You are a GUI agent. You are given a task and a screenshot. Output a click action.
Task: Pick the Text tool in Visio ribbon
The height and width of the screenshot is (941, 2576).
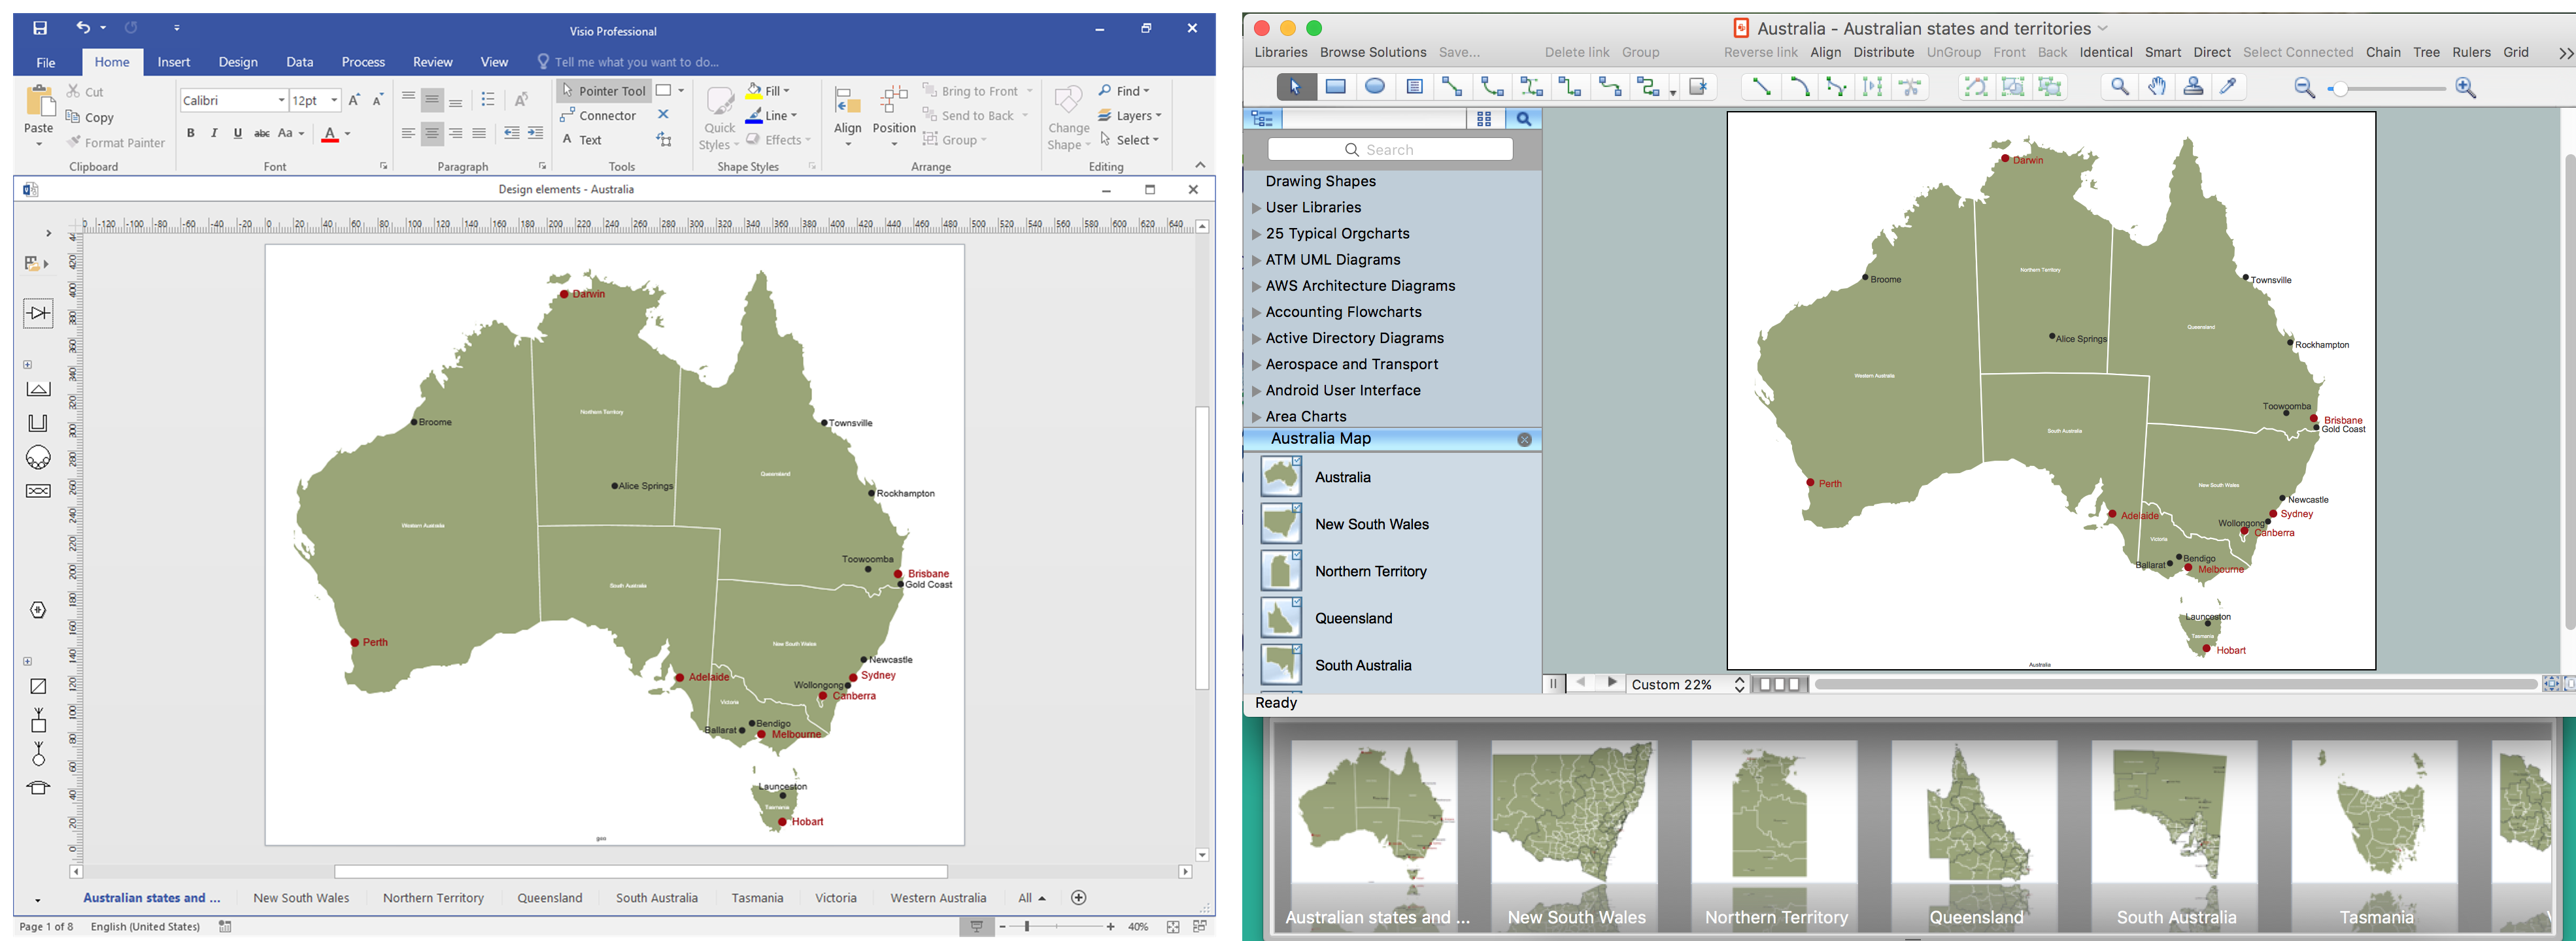582,140
